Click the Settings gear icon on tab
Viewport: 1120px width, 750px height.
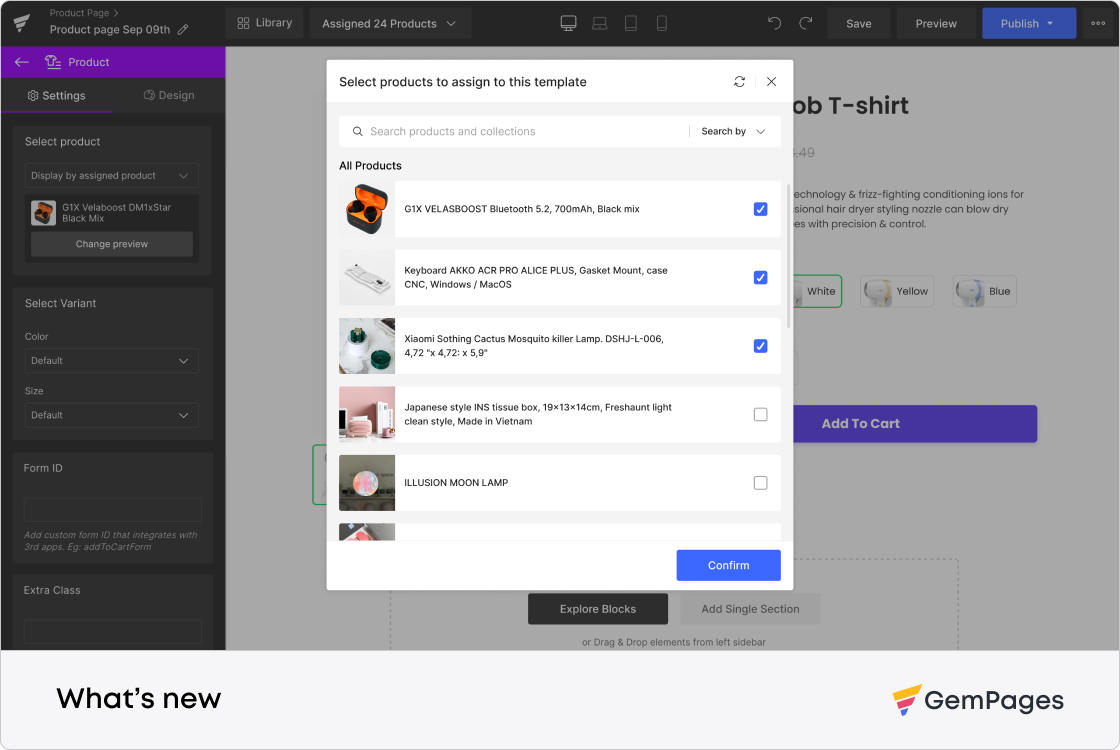(33, 96)
